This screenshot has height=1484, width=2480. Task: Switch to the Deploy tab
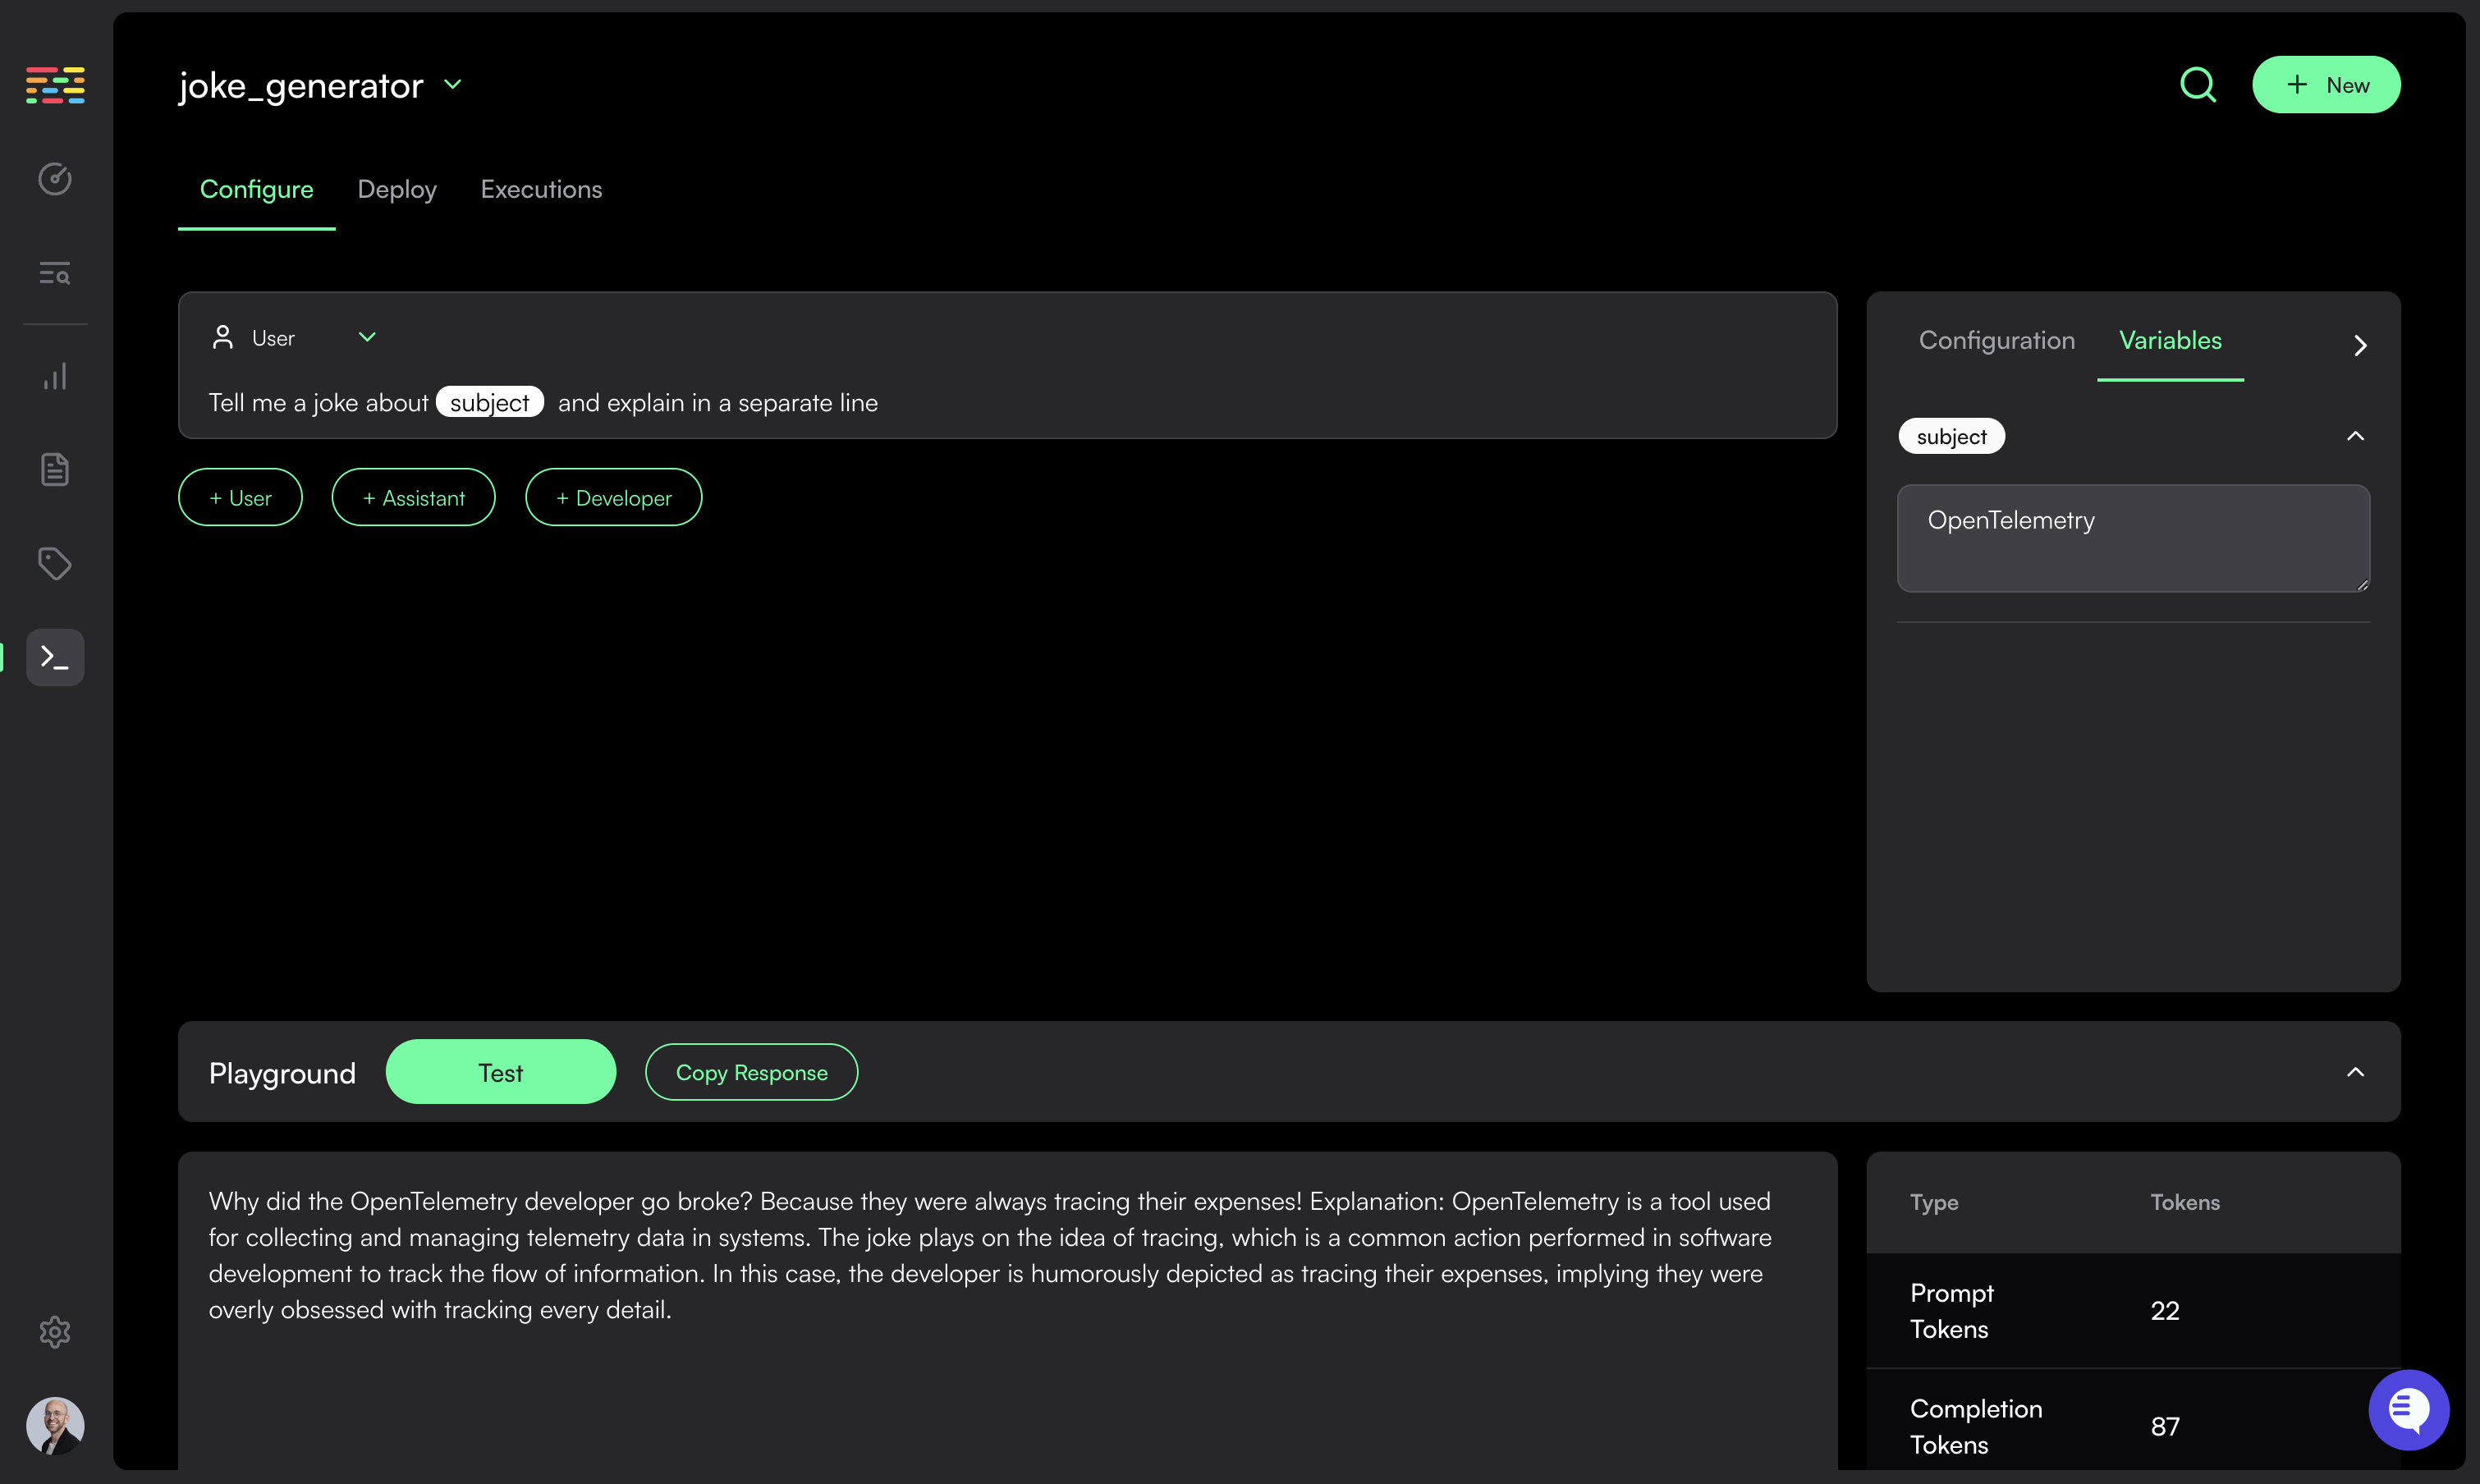(x=397, y=189)
